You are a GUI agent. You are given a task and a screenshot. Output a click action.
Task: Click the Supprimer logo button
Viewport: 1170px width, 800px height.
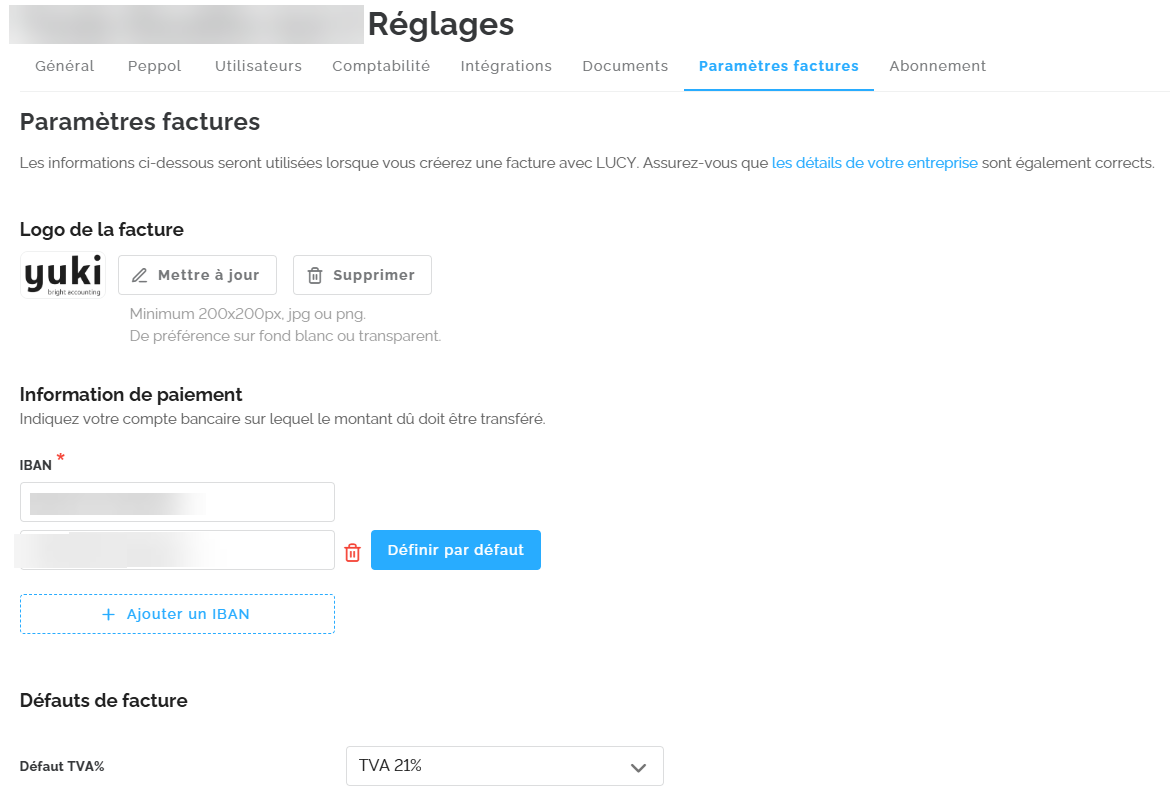pos(362,275)
